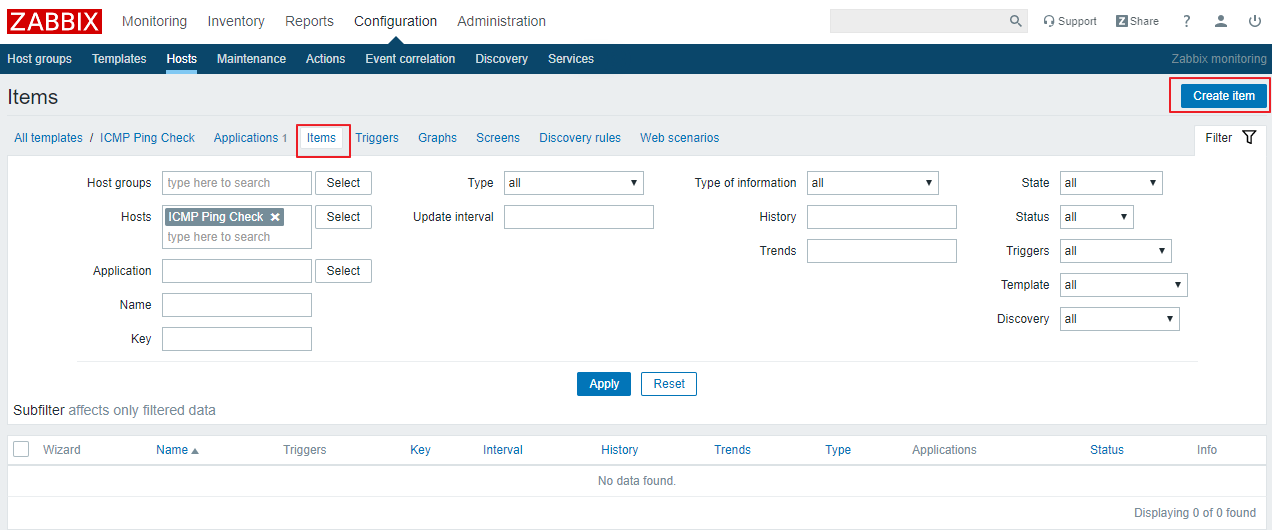Open the Template filter dropdown
1272x530 pixels.
tap(1124, 285)
